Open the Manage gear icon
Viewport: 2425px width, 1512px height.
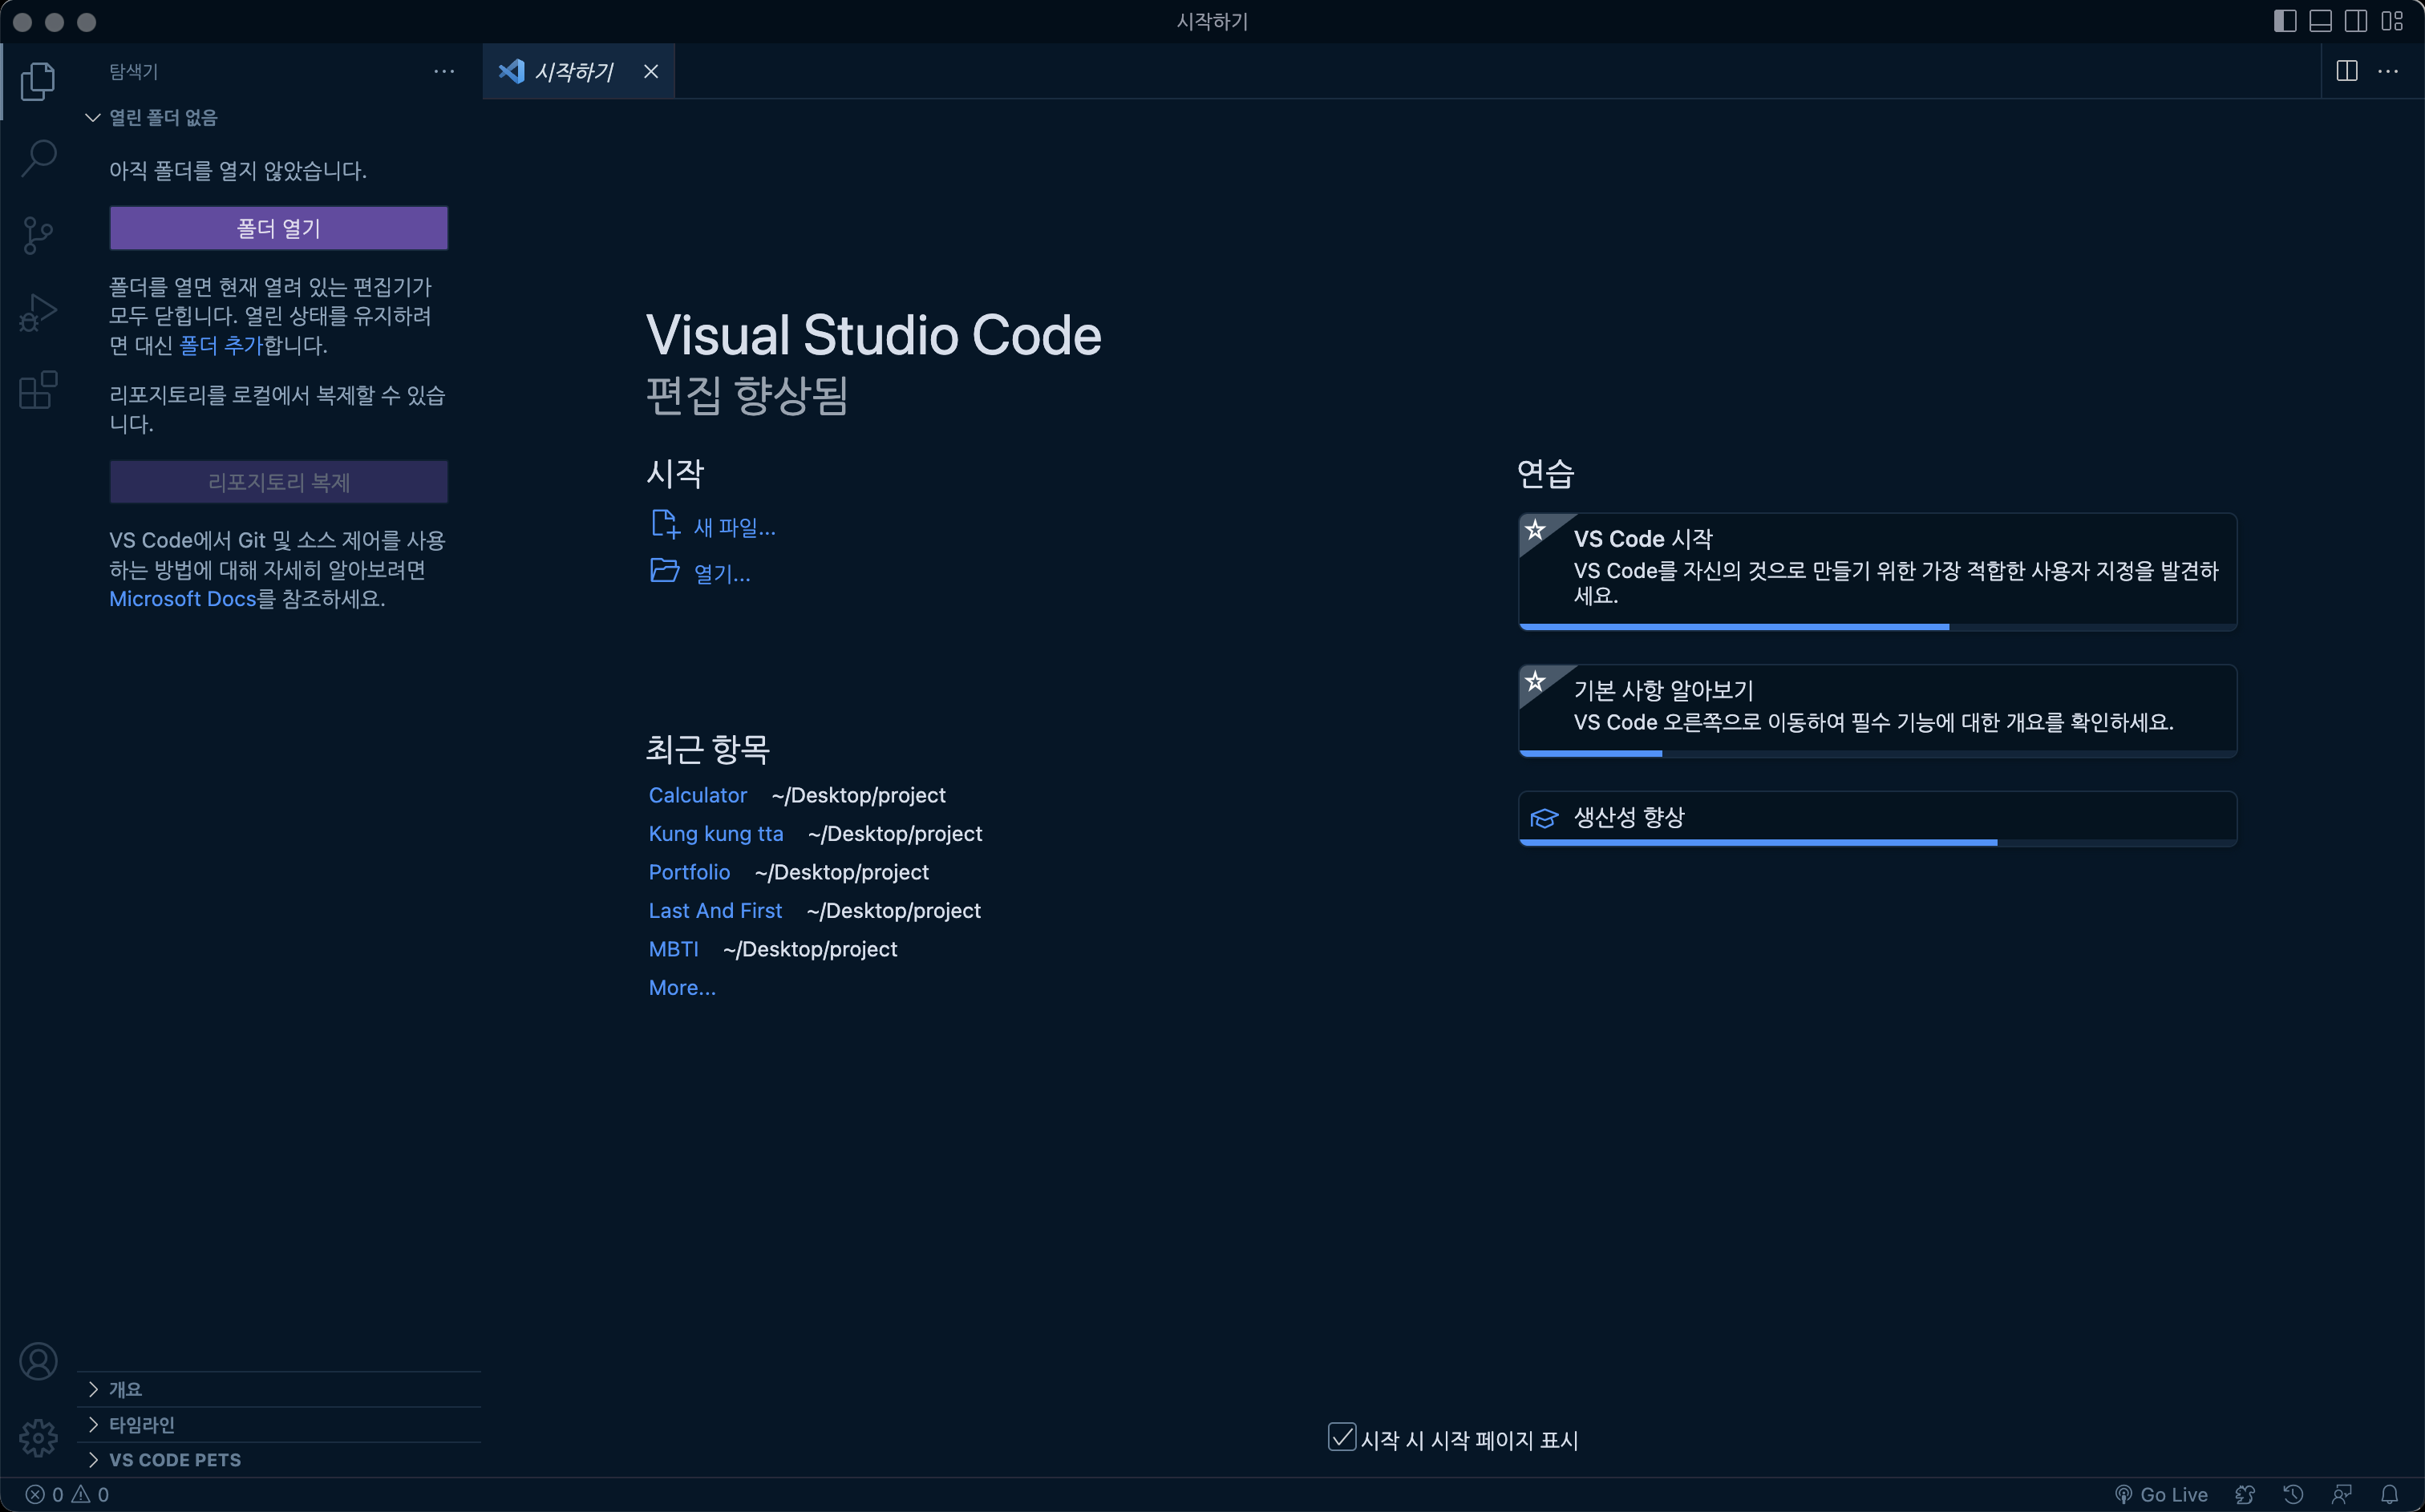click(x=38, y=1438)
